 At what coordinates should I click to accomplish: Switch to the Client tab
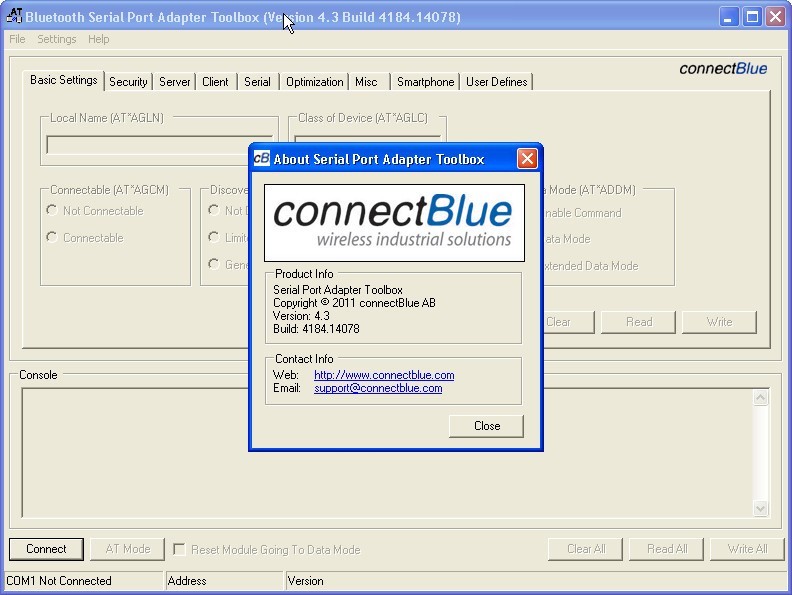point(215,82)
